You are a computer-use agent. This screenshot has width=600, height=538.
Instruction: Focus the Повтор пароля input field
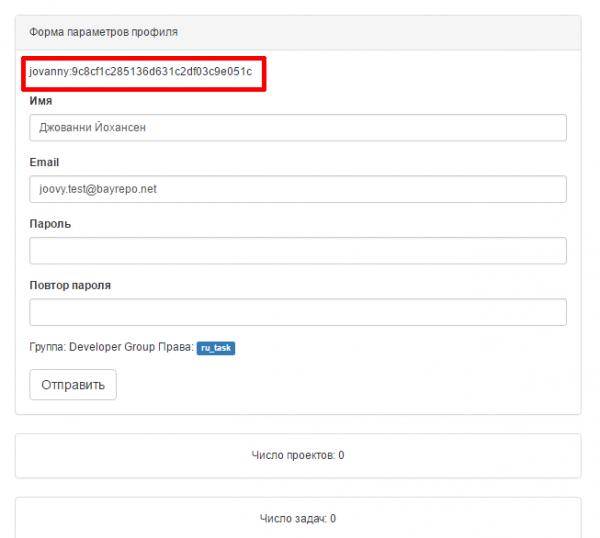coord(298,312)
